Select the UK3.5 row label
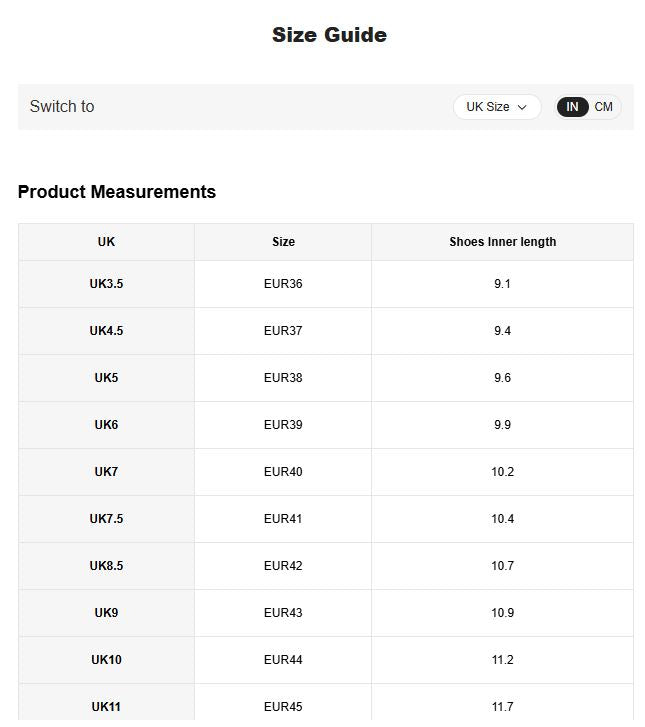This screenshot has width=645, height=727. click(x=106, y=284)
